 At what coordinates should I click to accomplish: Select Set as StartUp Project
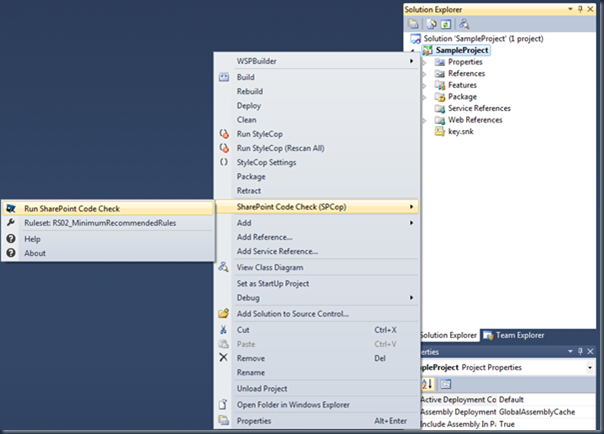pos(273,283)
